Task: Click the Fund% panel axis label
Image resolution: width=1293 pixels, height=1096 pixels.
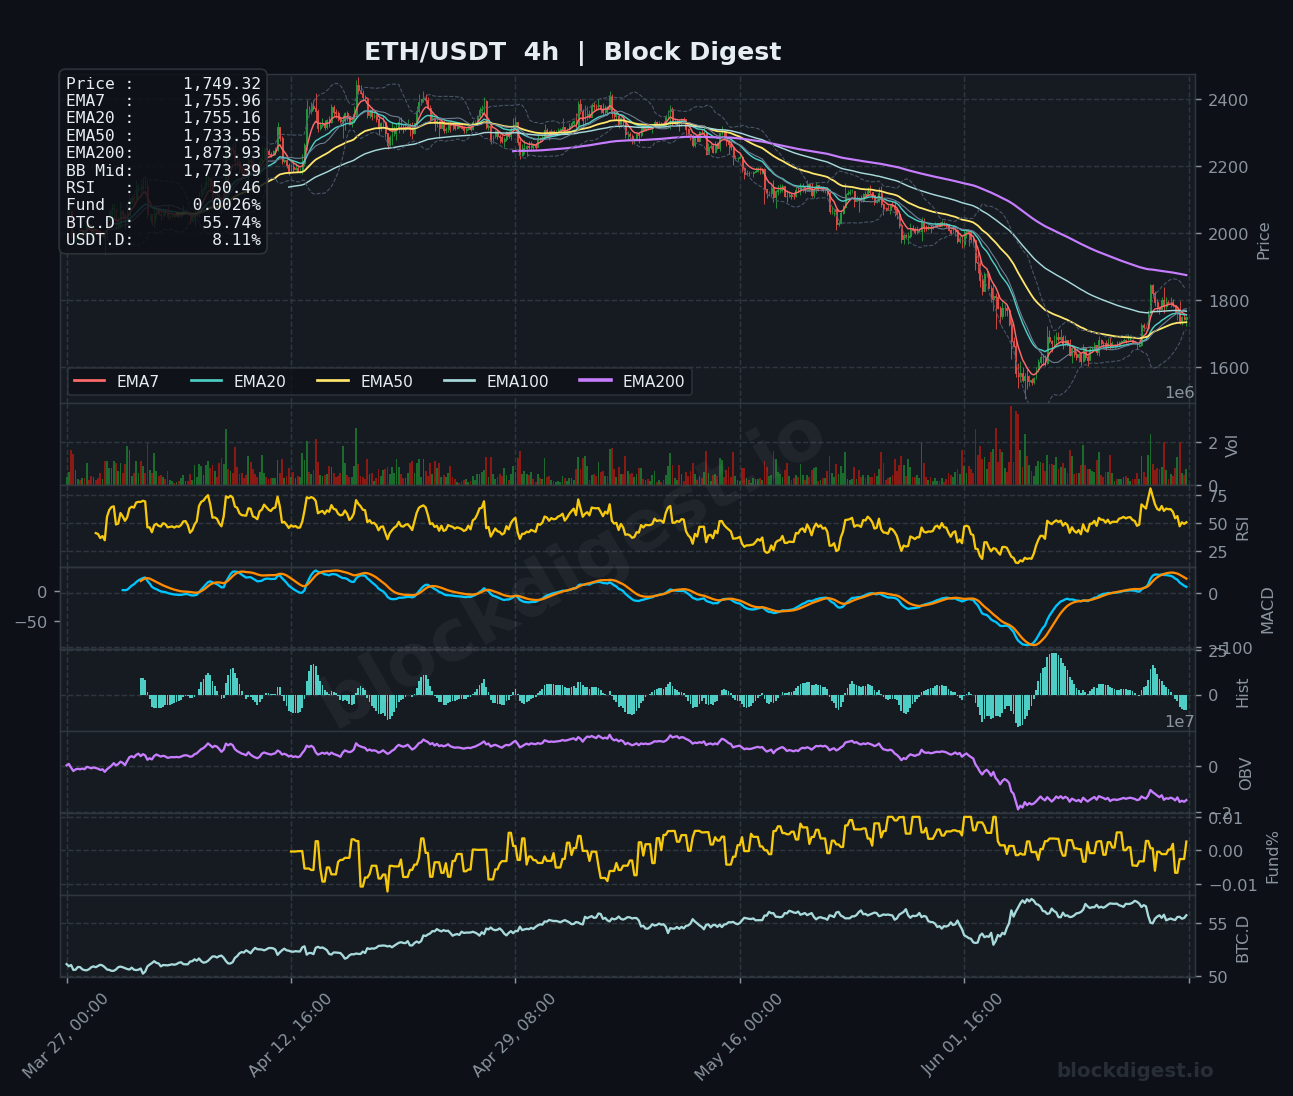Action: [x=1273, y=856]
